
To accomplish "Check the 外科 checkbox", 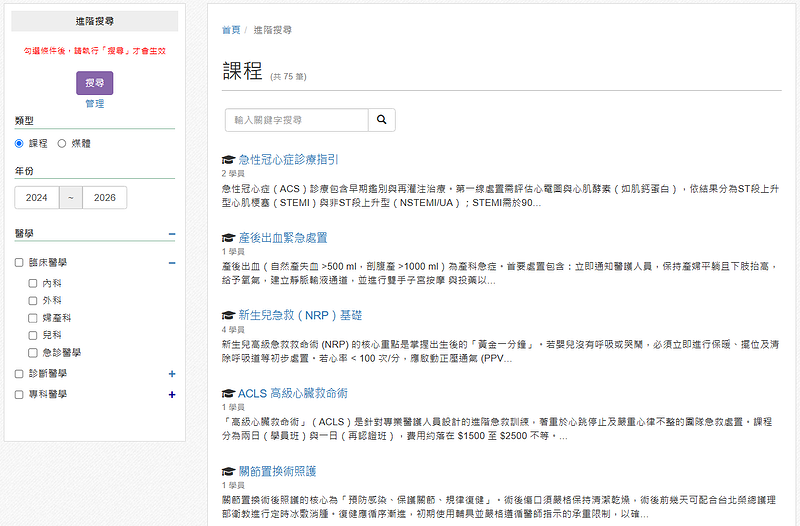I will (x=33, y=300).
